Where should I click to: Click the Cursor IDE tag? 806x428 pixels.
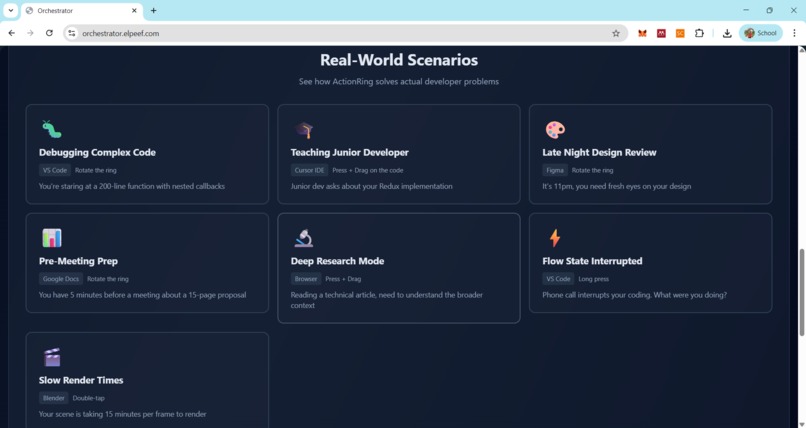click(x=309, y=170)
